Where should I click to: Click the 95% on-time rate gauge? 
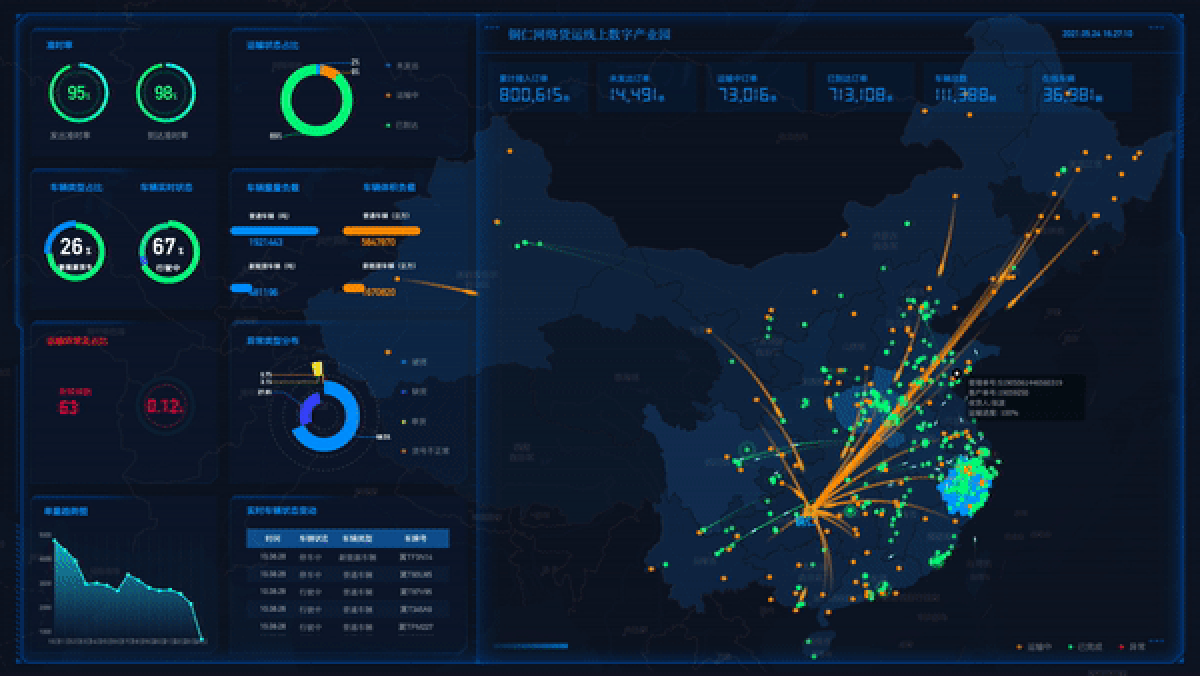click(78, 93)
